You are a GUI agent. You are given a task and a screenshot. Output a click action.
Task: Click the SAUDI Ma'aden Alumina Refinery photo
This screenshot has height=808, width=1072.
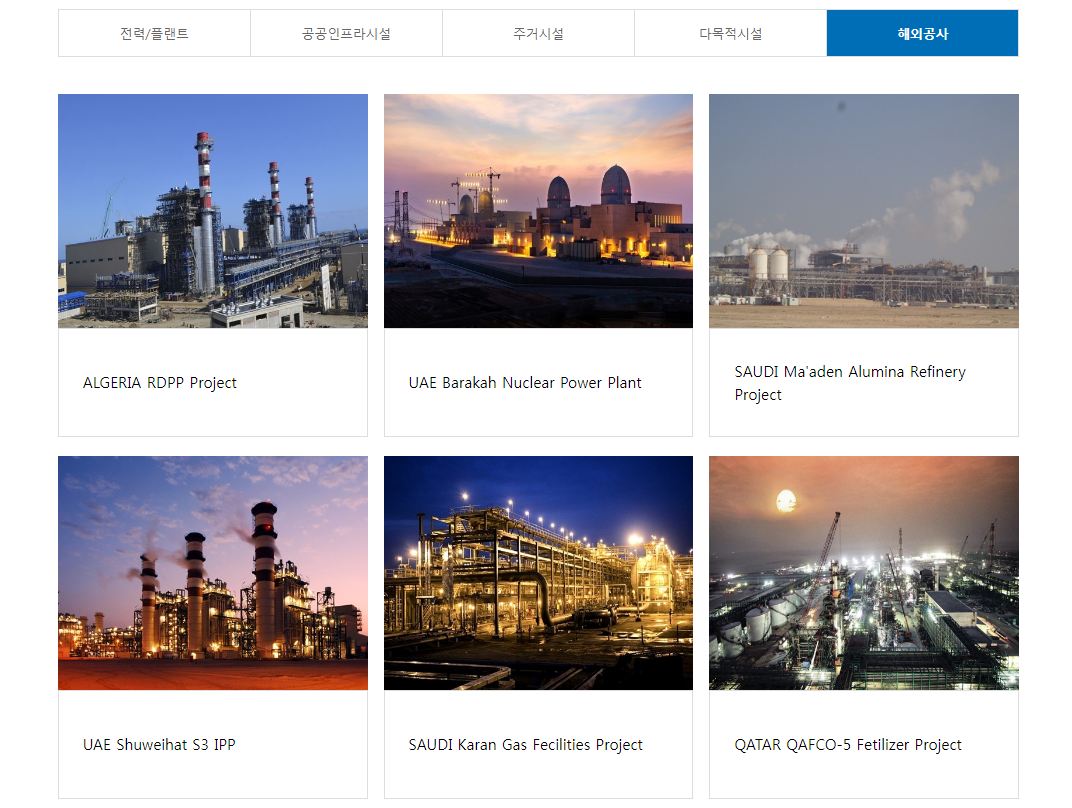pos(863,211)
